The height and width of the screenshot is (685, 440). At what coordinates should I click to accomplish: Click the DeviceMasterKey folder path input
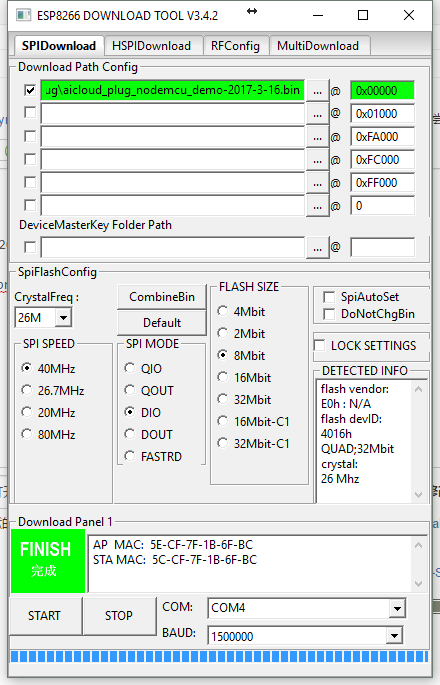click(x=173, y=247)
